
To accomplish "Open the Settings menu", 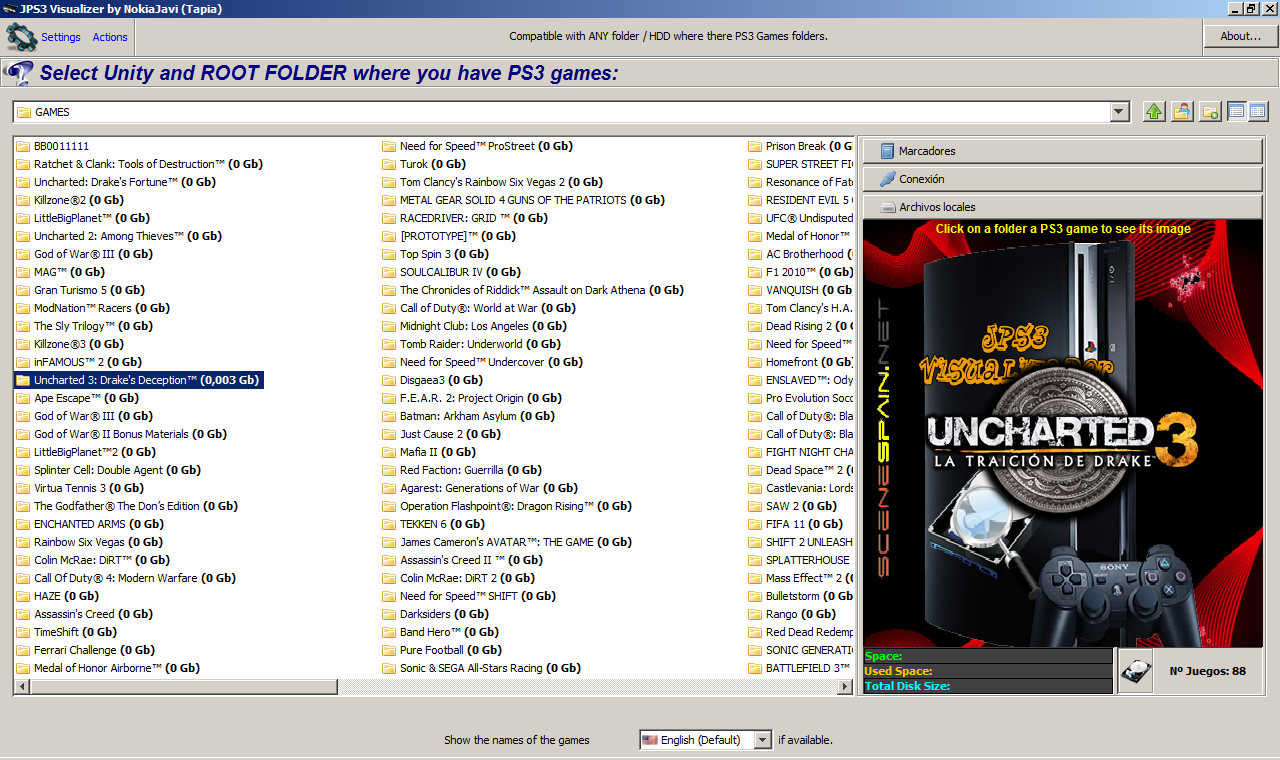I will point(61,37).
